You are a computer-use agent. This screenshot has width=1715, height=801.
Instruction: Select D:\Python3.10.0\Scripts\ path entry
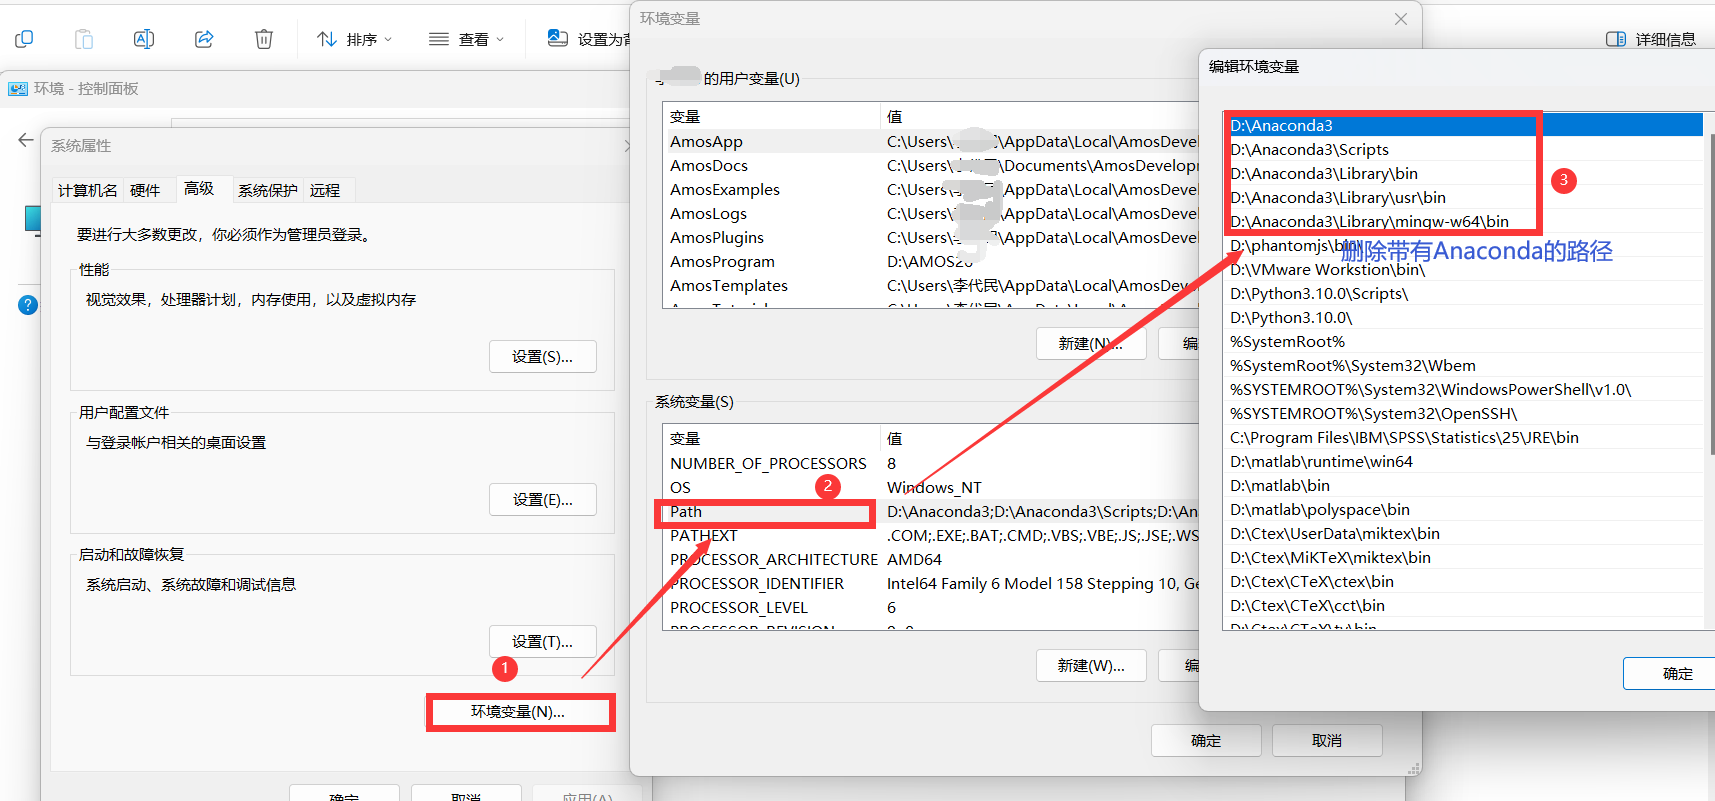point(1464,294)
